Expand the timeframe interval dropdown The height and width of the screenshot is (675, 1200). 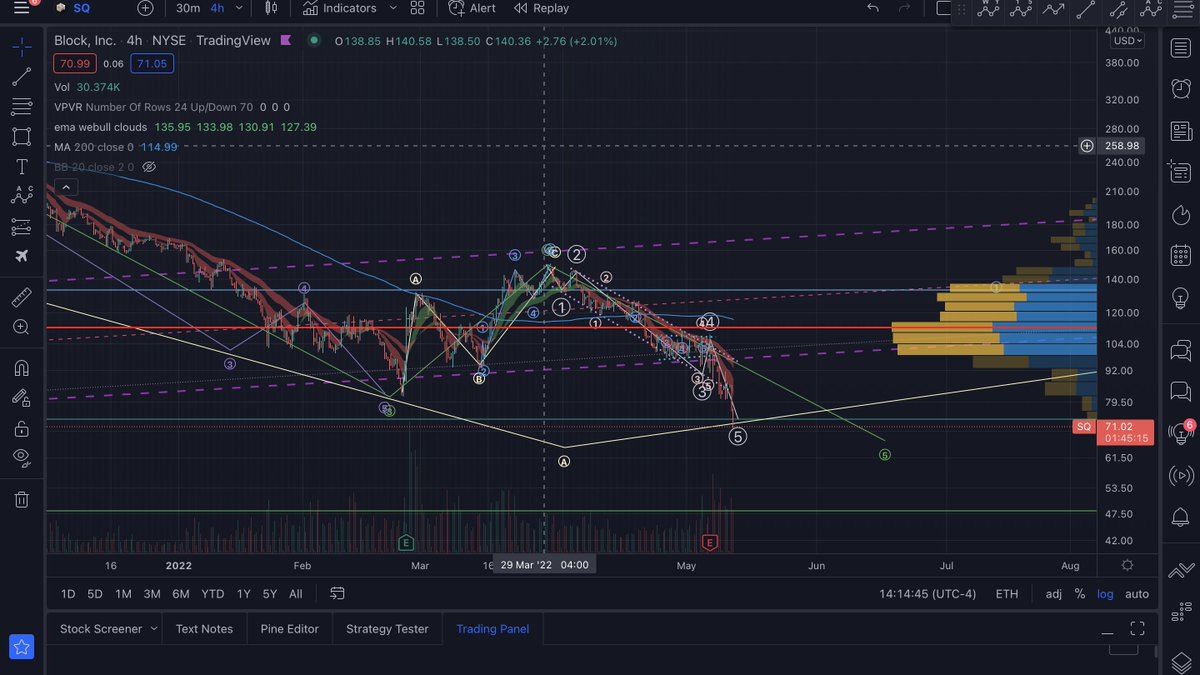[x=240, y=8]
